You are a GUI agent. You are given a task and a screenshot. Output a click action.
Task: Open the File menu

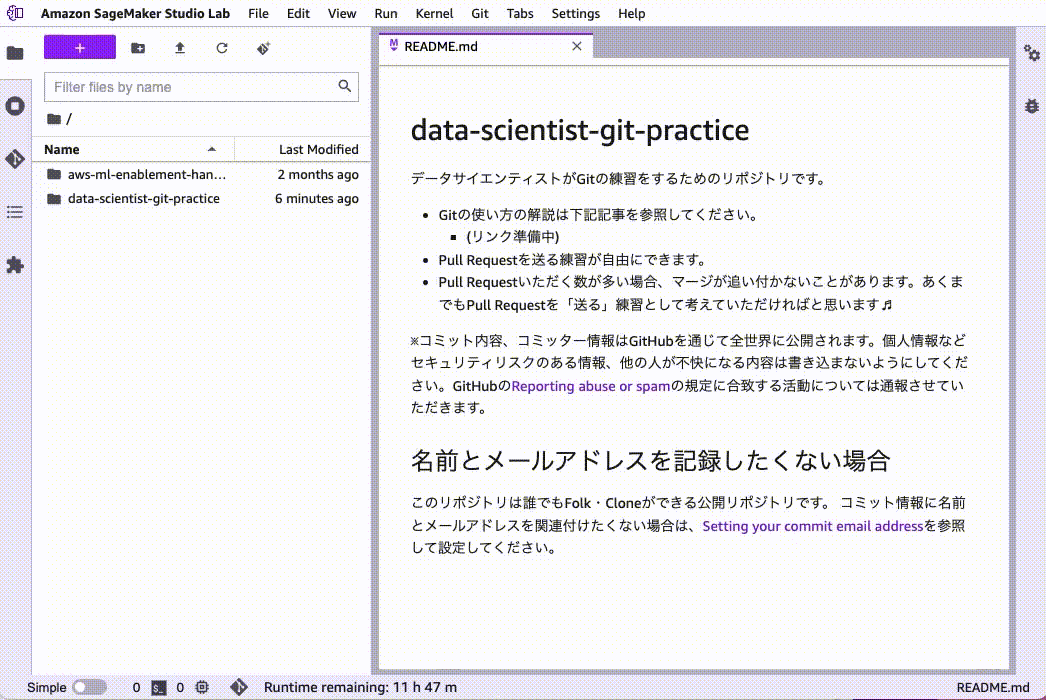pos(258,13)
